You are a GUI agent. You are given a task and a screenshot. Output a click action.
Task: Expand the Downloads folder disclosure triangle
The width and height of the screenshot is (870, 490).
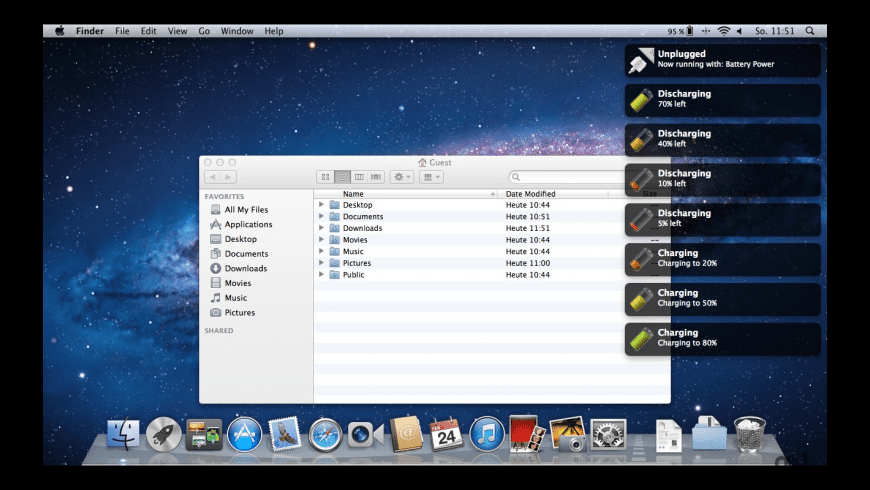coord(321,228)
